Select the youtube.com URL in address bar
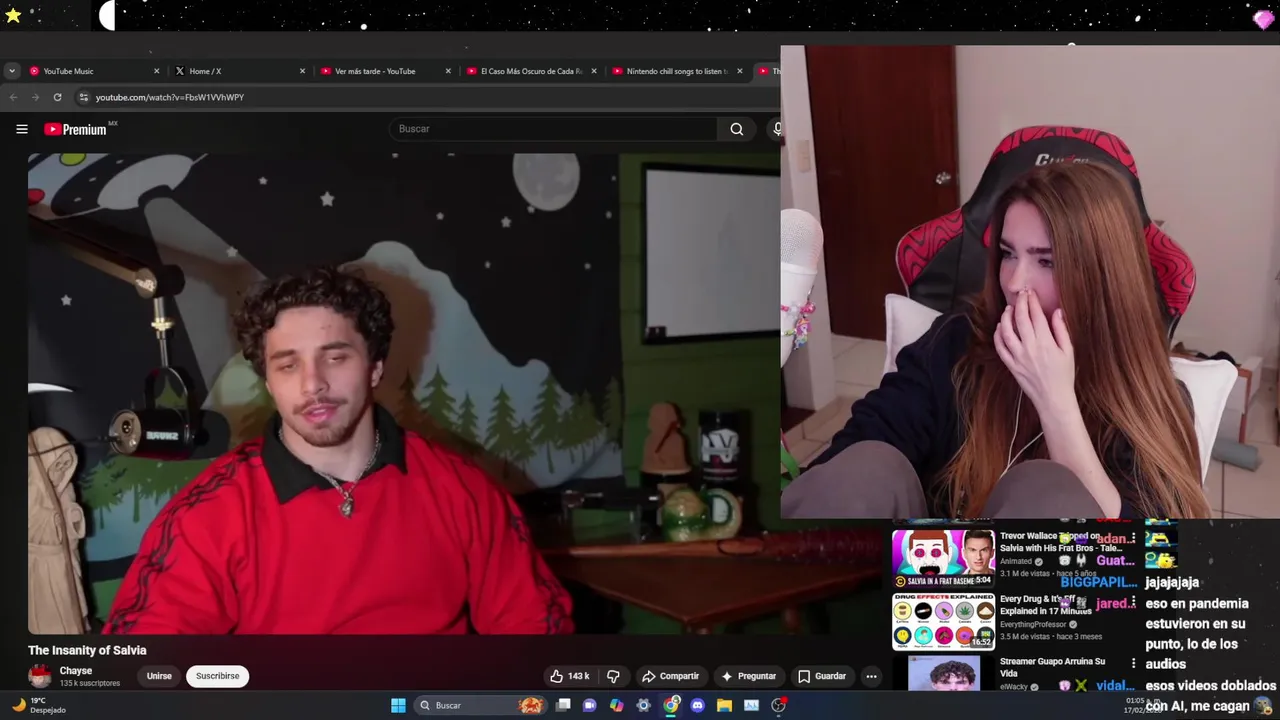 pyautogui.click(x=169, y=97)
